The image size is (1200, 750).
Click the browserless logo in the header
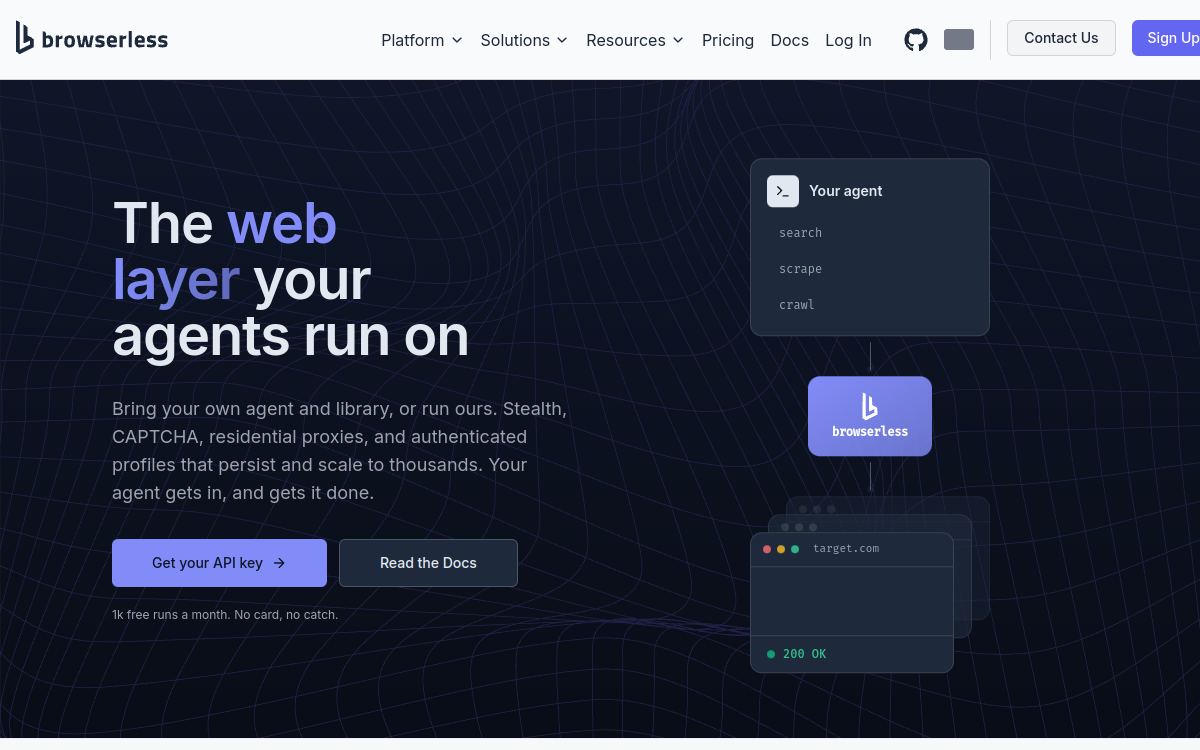(92, 38)
